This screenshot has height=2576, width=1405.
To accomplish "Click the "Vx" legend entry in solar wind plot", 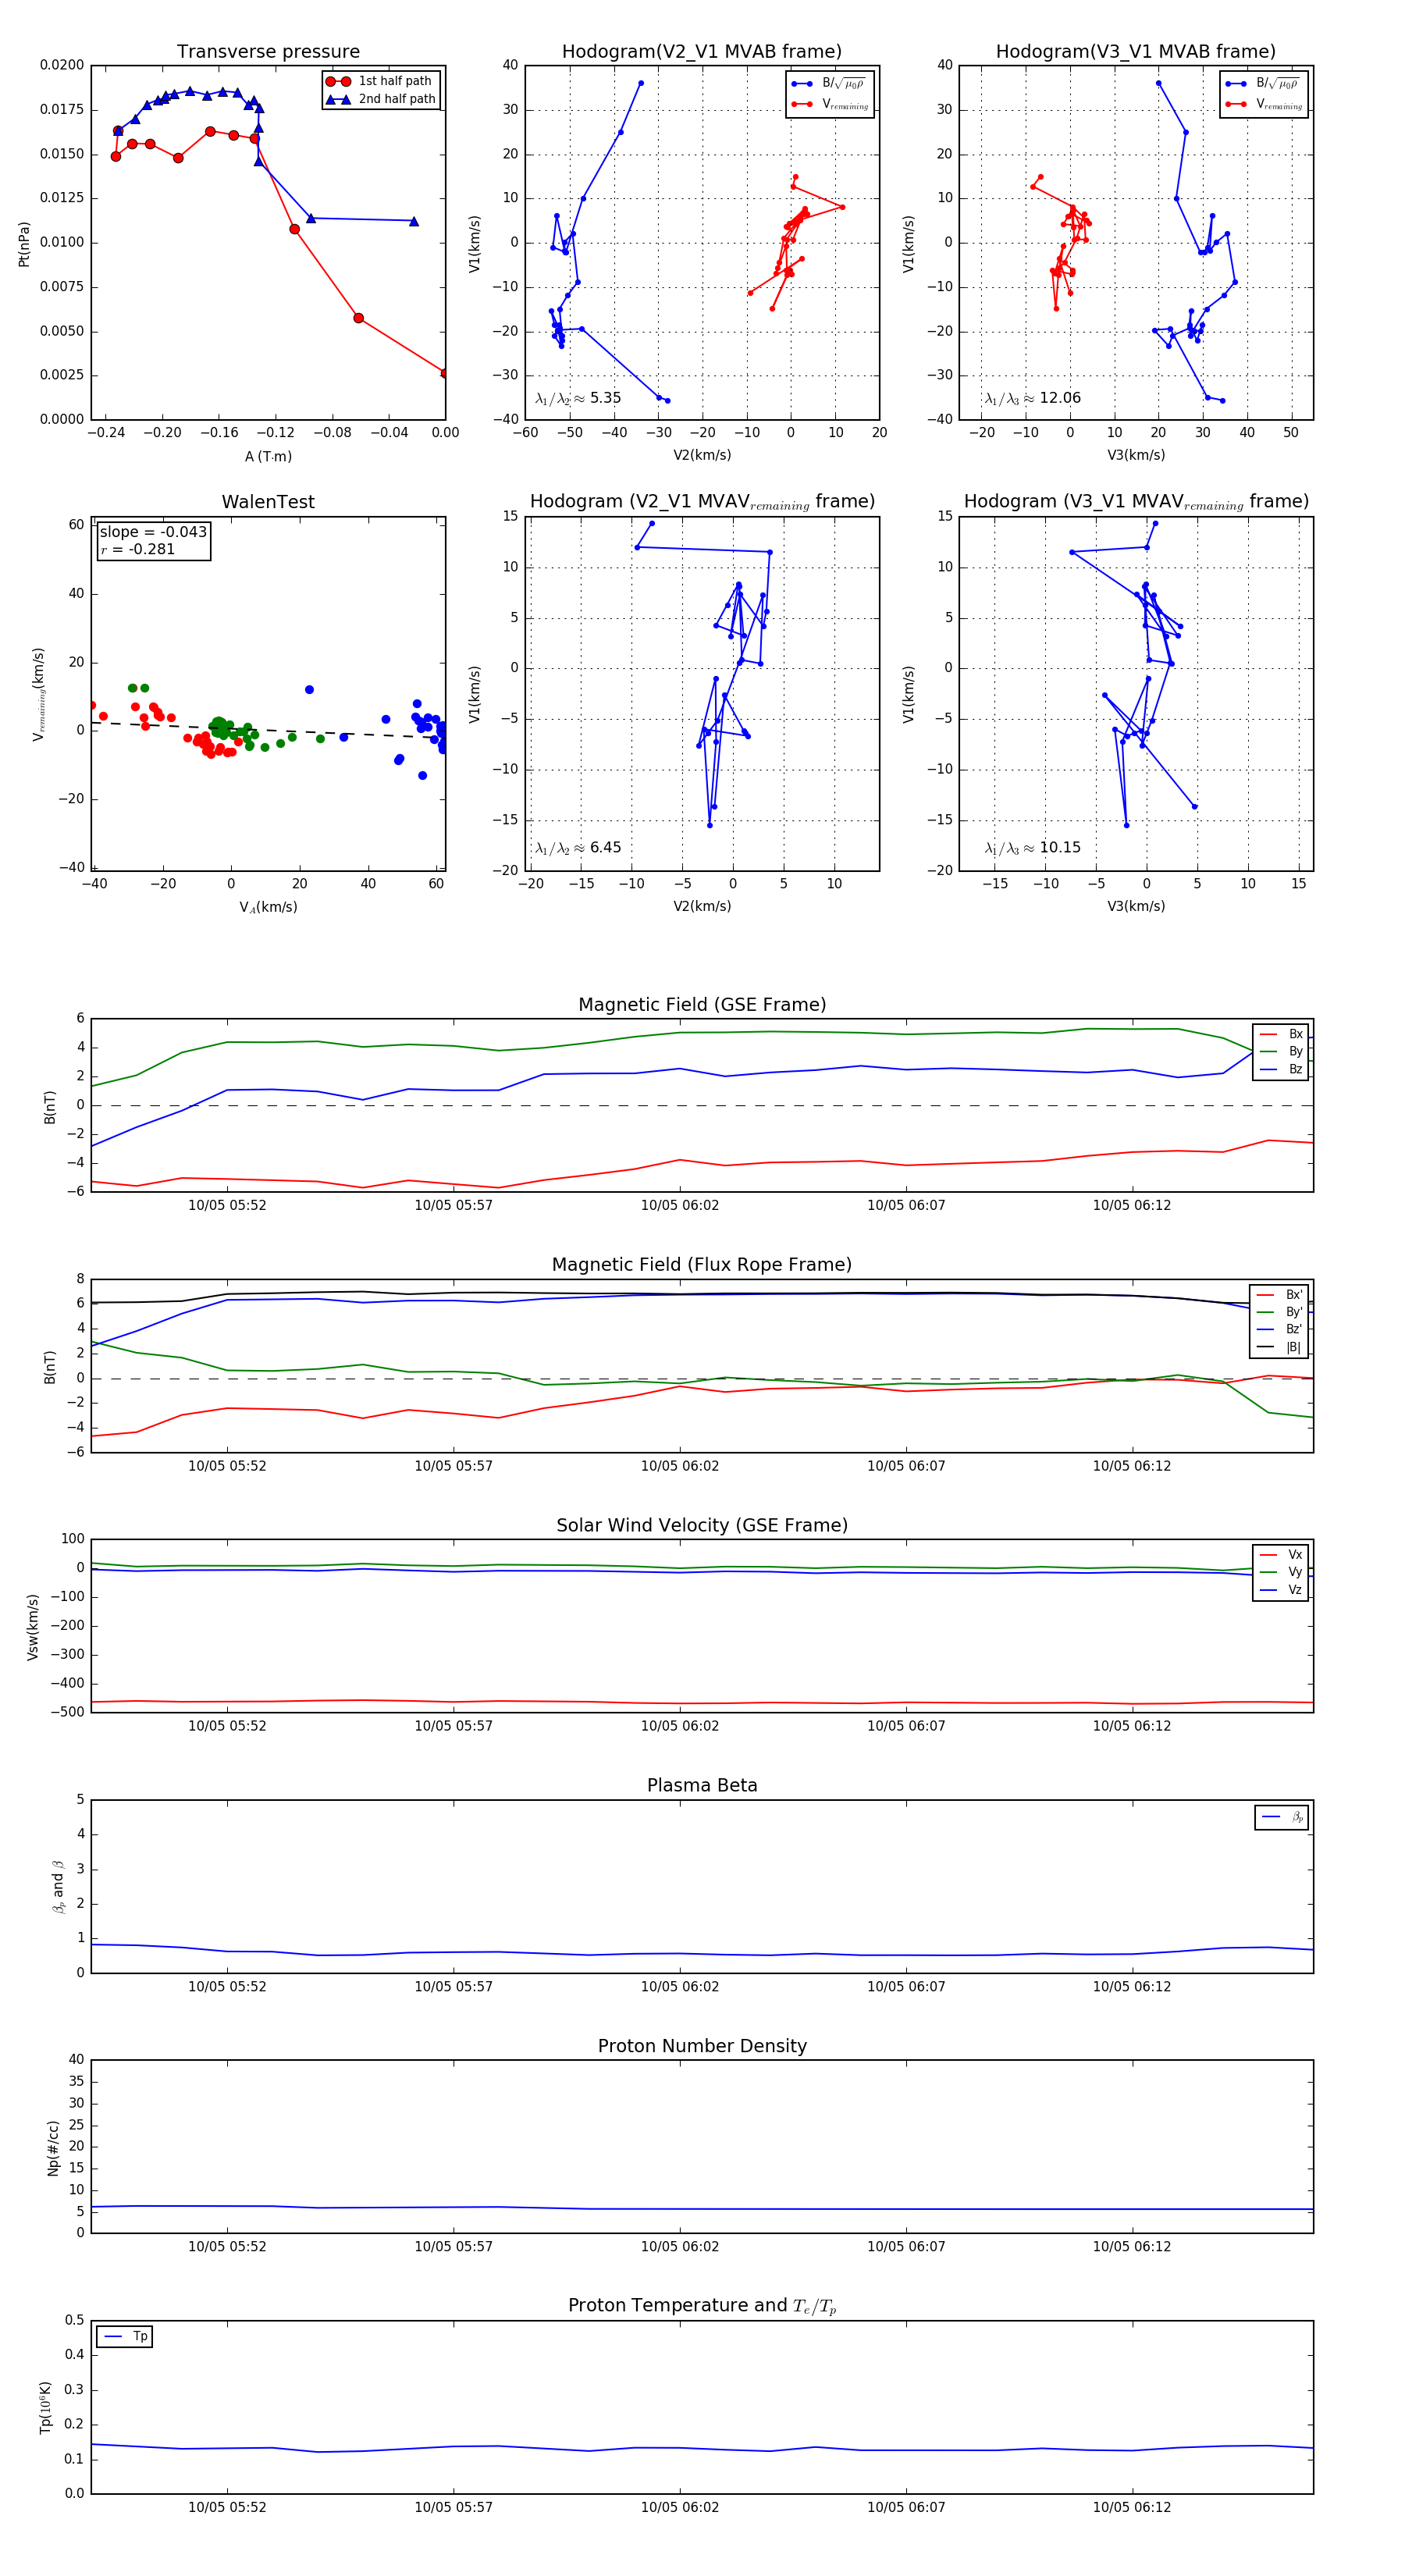I will (x=1281, y=1555).
